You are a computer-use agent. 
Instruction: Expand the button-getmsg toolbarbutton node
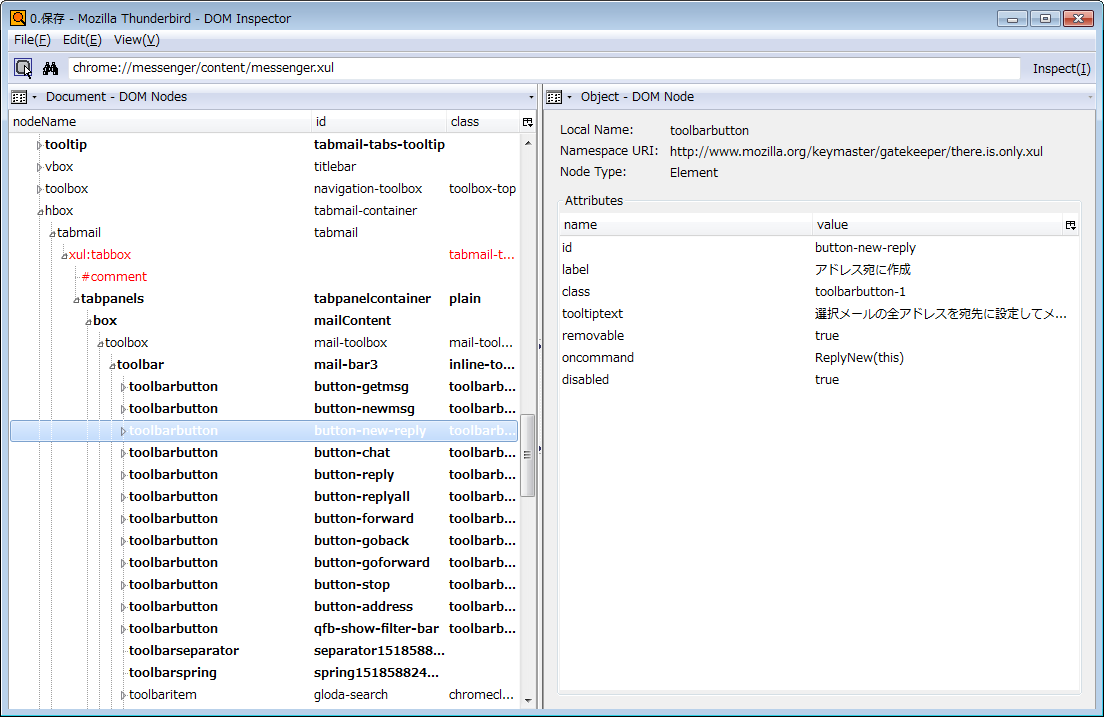[123, 387]
